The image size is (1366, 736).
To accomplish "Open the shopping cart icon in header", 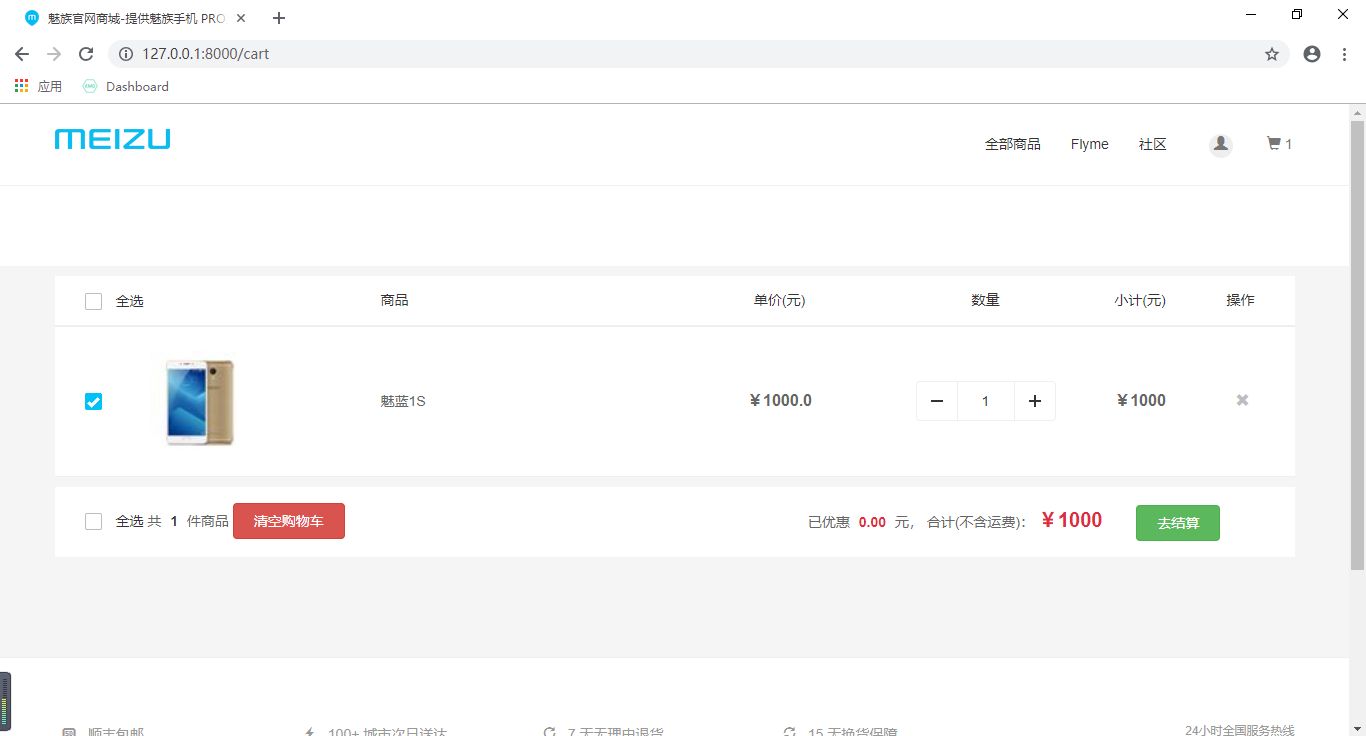I will 1274,144.
